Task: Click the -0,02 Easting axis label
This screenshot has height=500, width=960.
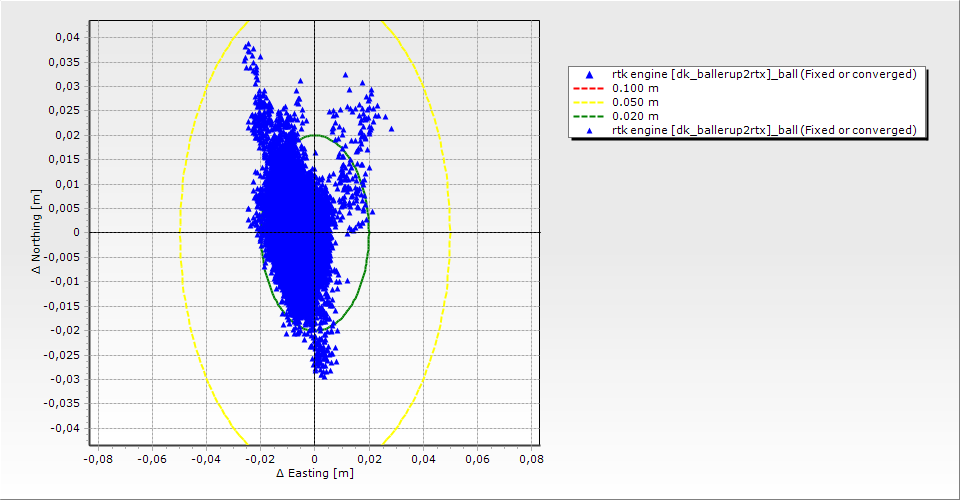Action: [x=260, y=459]
